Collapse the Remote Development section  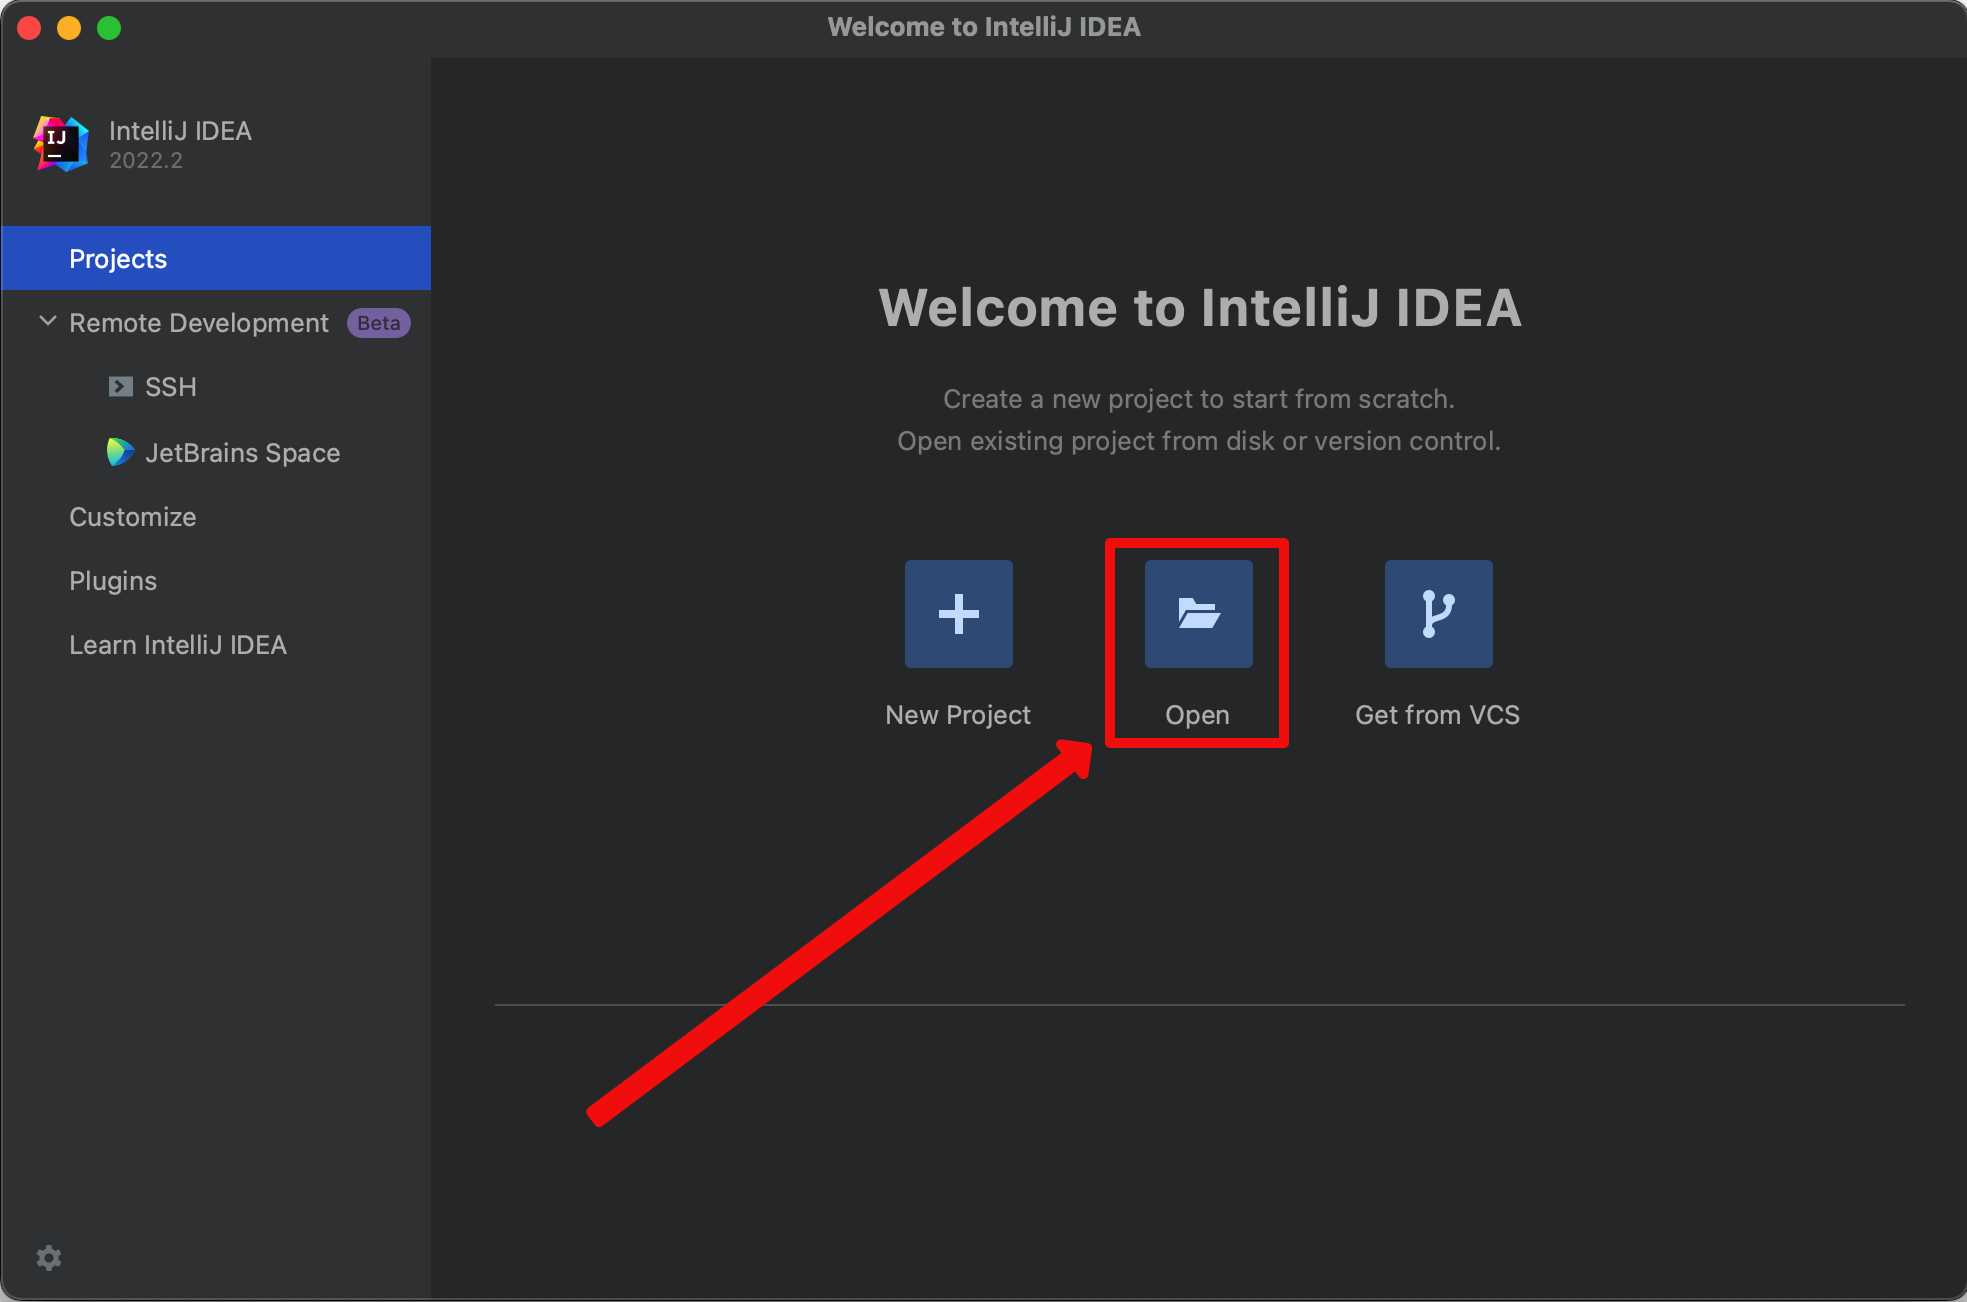pyautogui.click(x=47, y=321)
